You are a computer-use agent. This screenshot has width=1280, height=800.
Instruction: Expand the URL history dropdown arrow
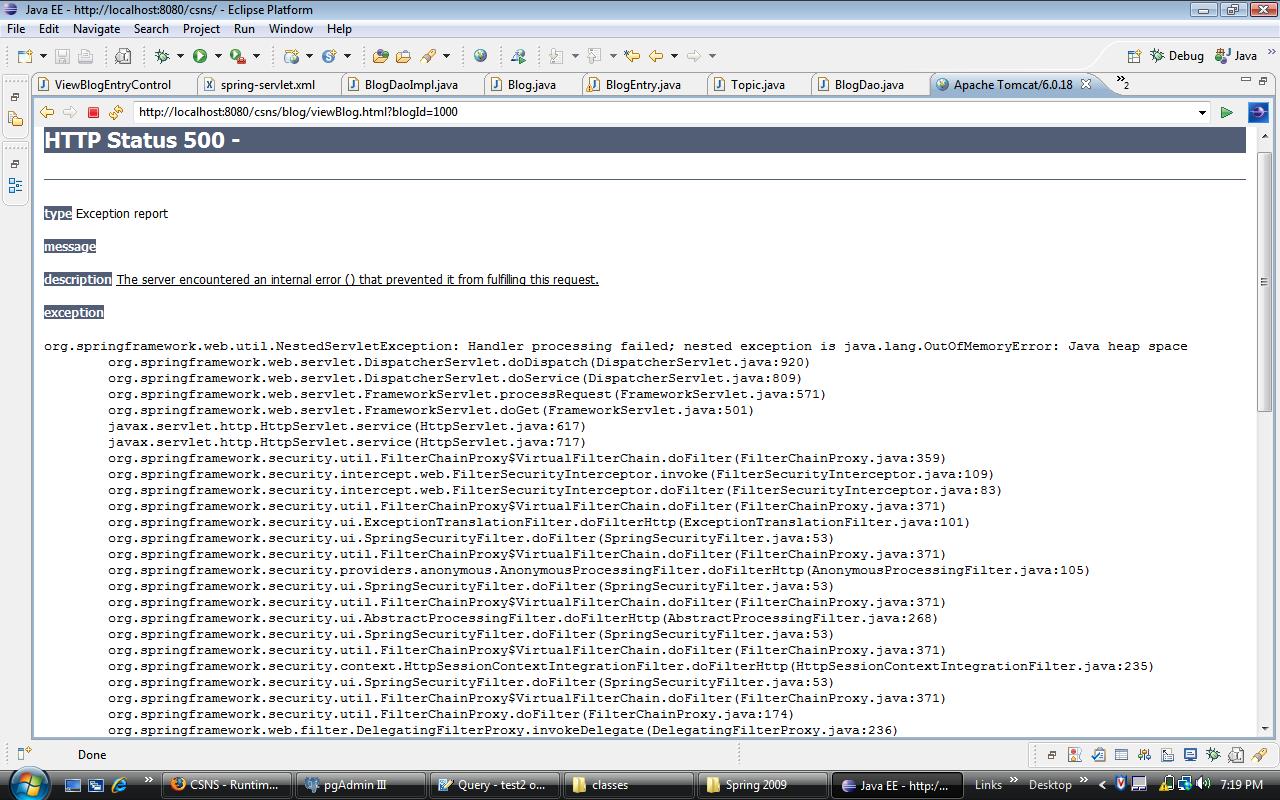tap(1202, 113)
